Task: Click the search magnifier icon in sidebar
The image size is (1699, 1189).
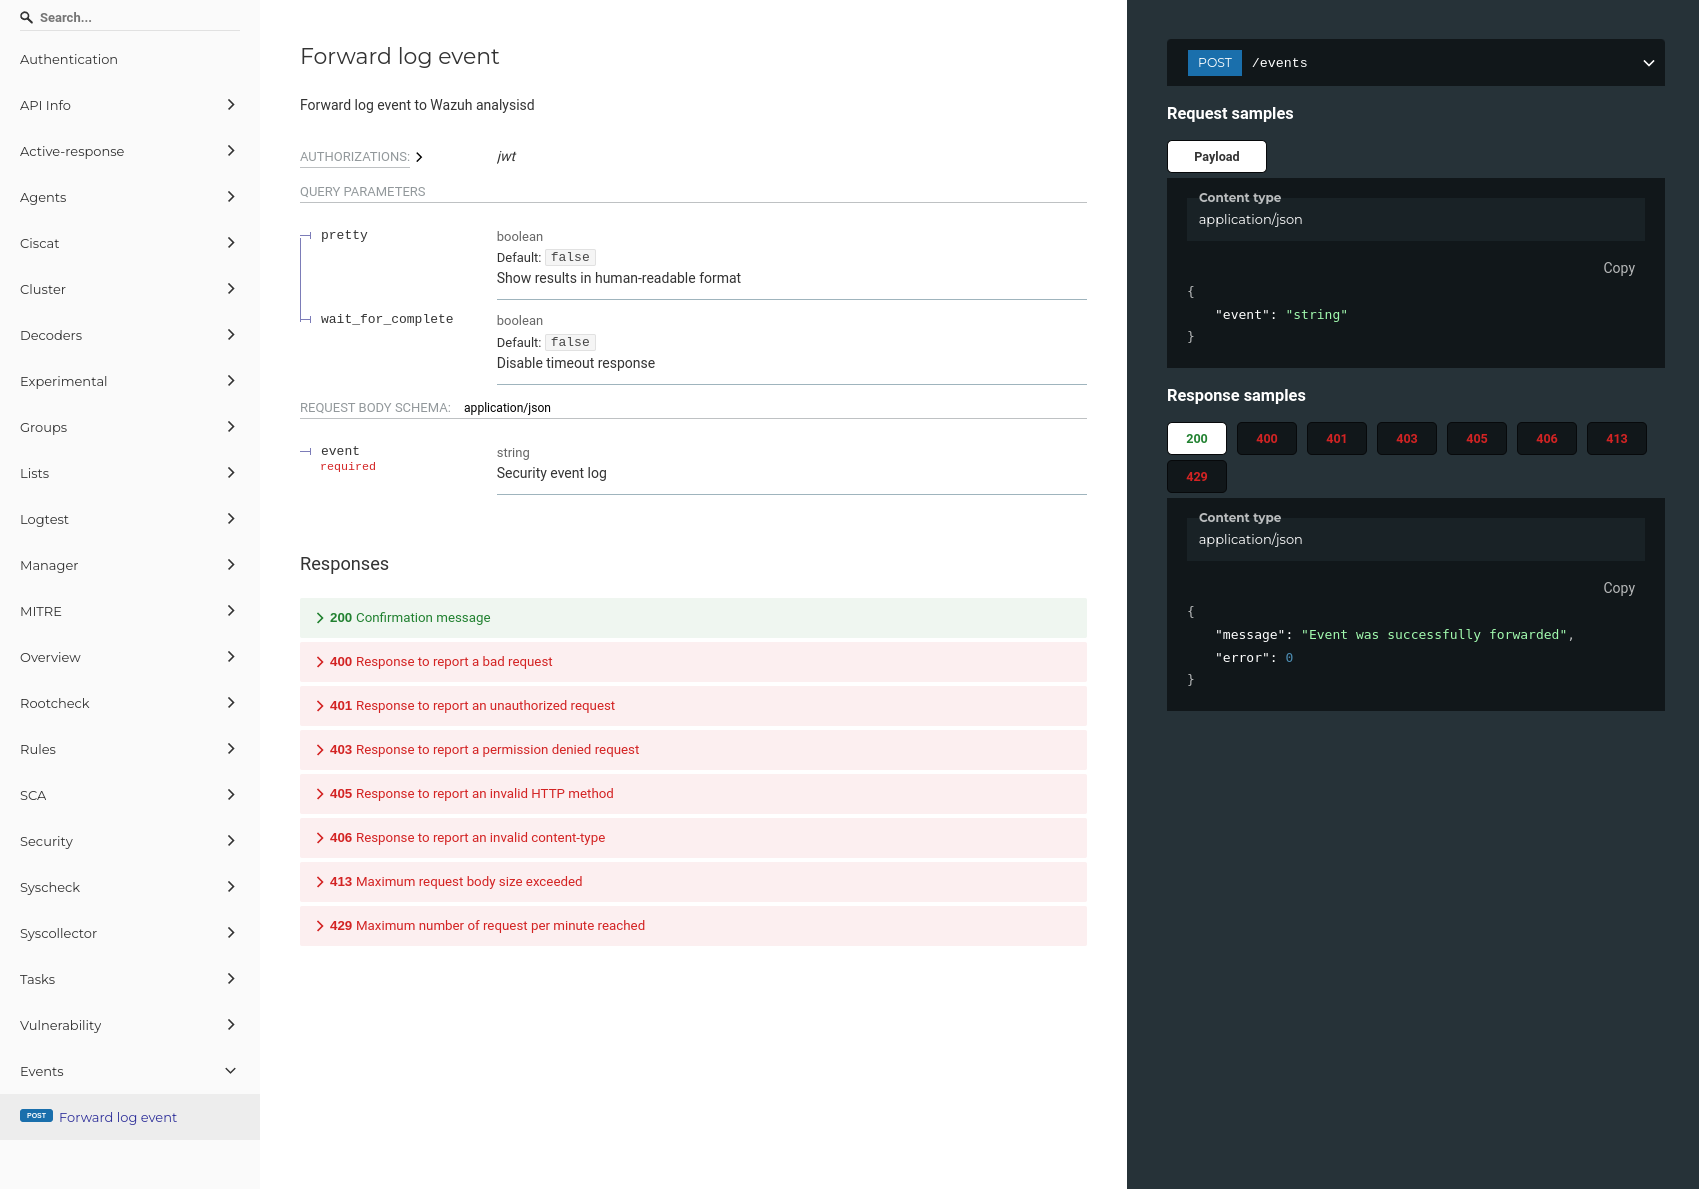Action: [x=26, y=17]
